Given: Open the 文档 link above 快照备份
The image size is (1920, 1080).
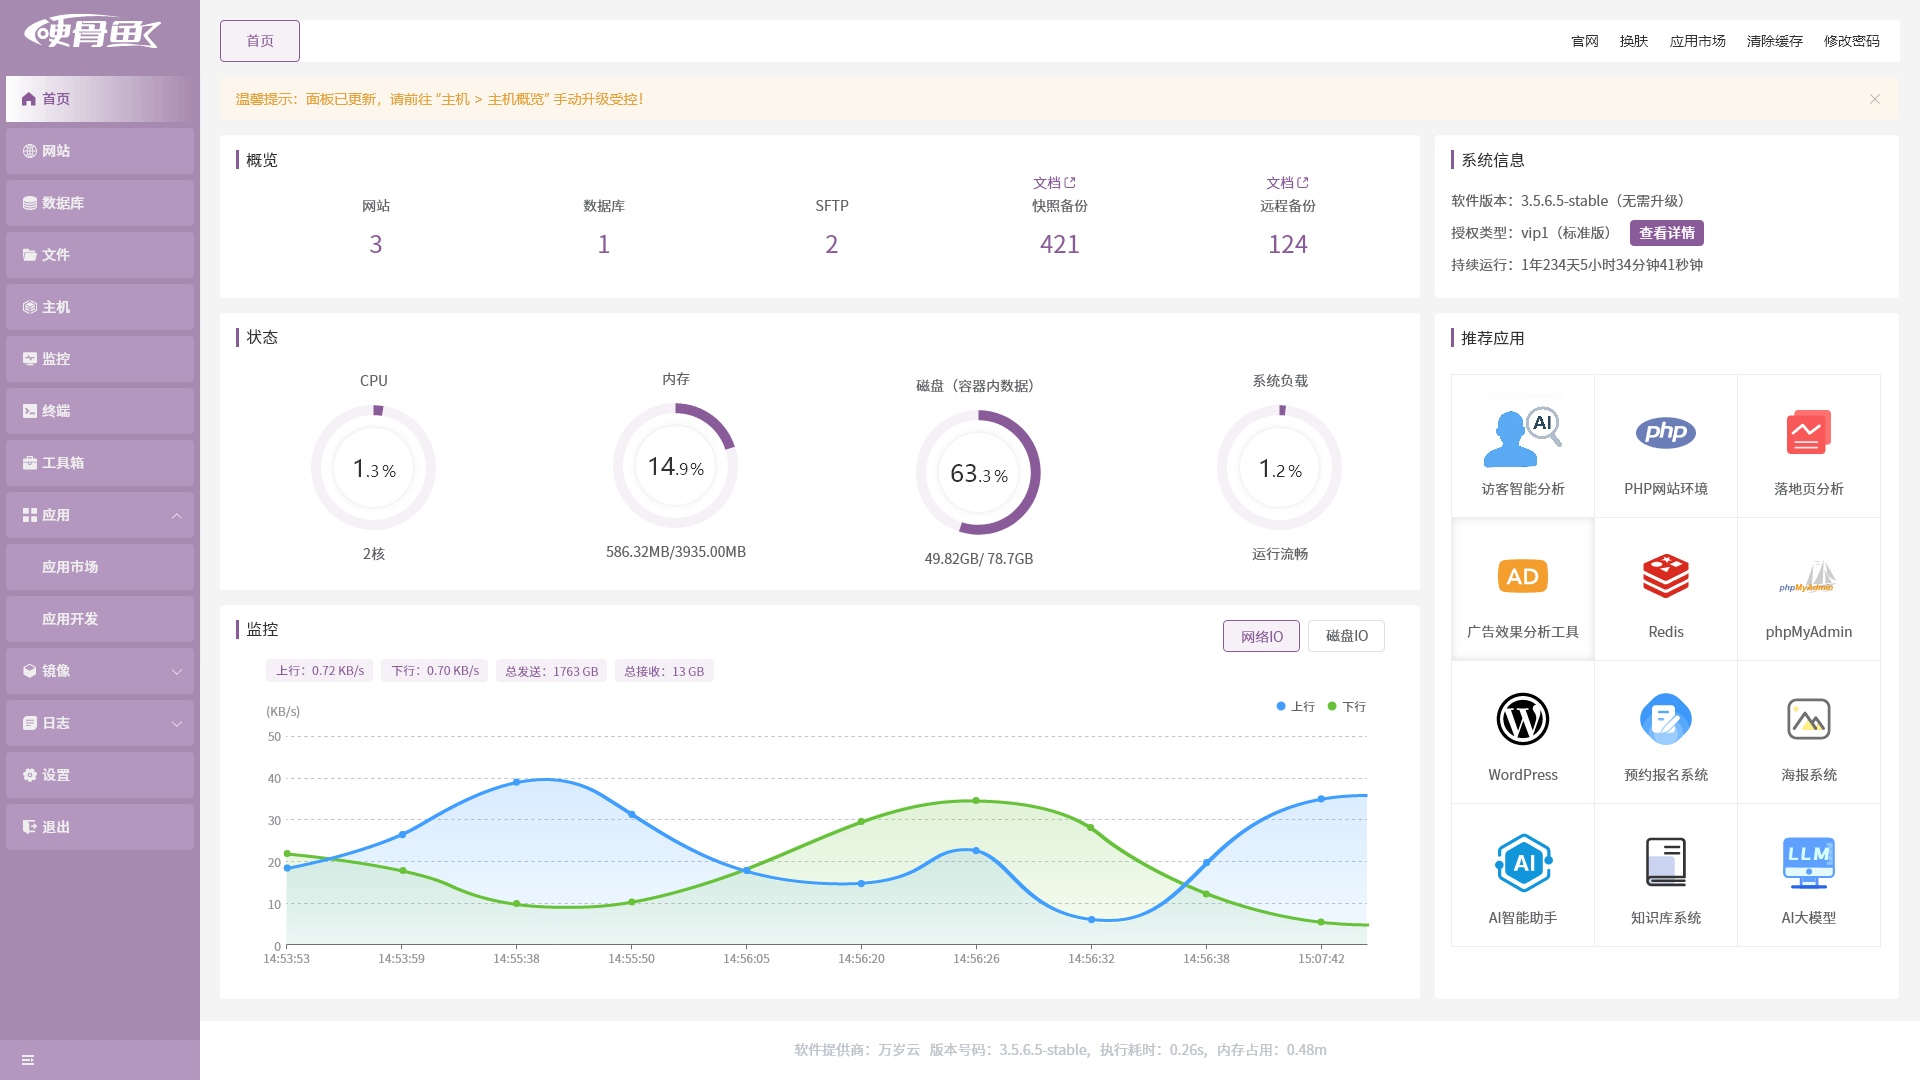Looking at the screenshot, I should 1054,183.
